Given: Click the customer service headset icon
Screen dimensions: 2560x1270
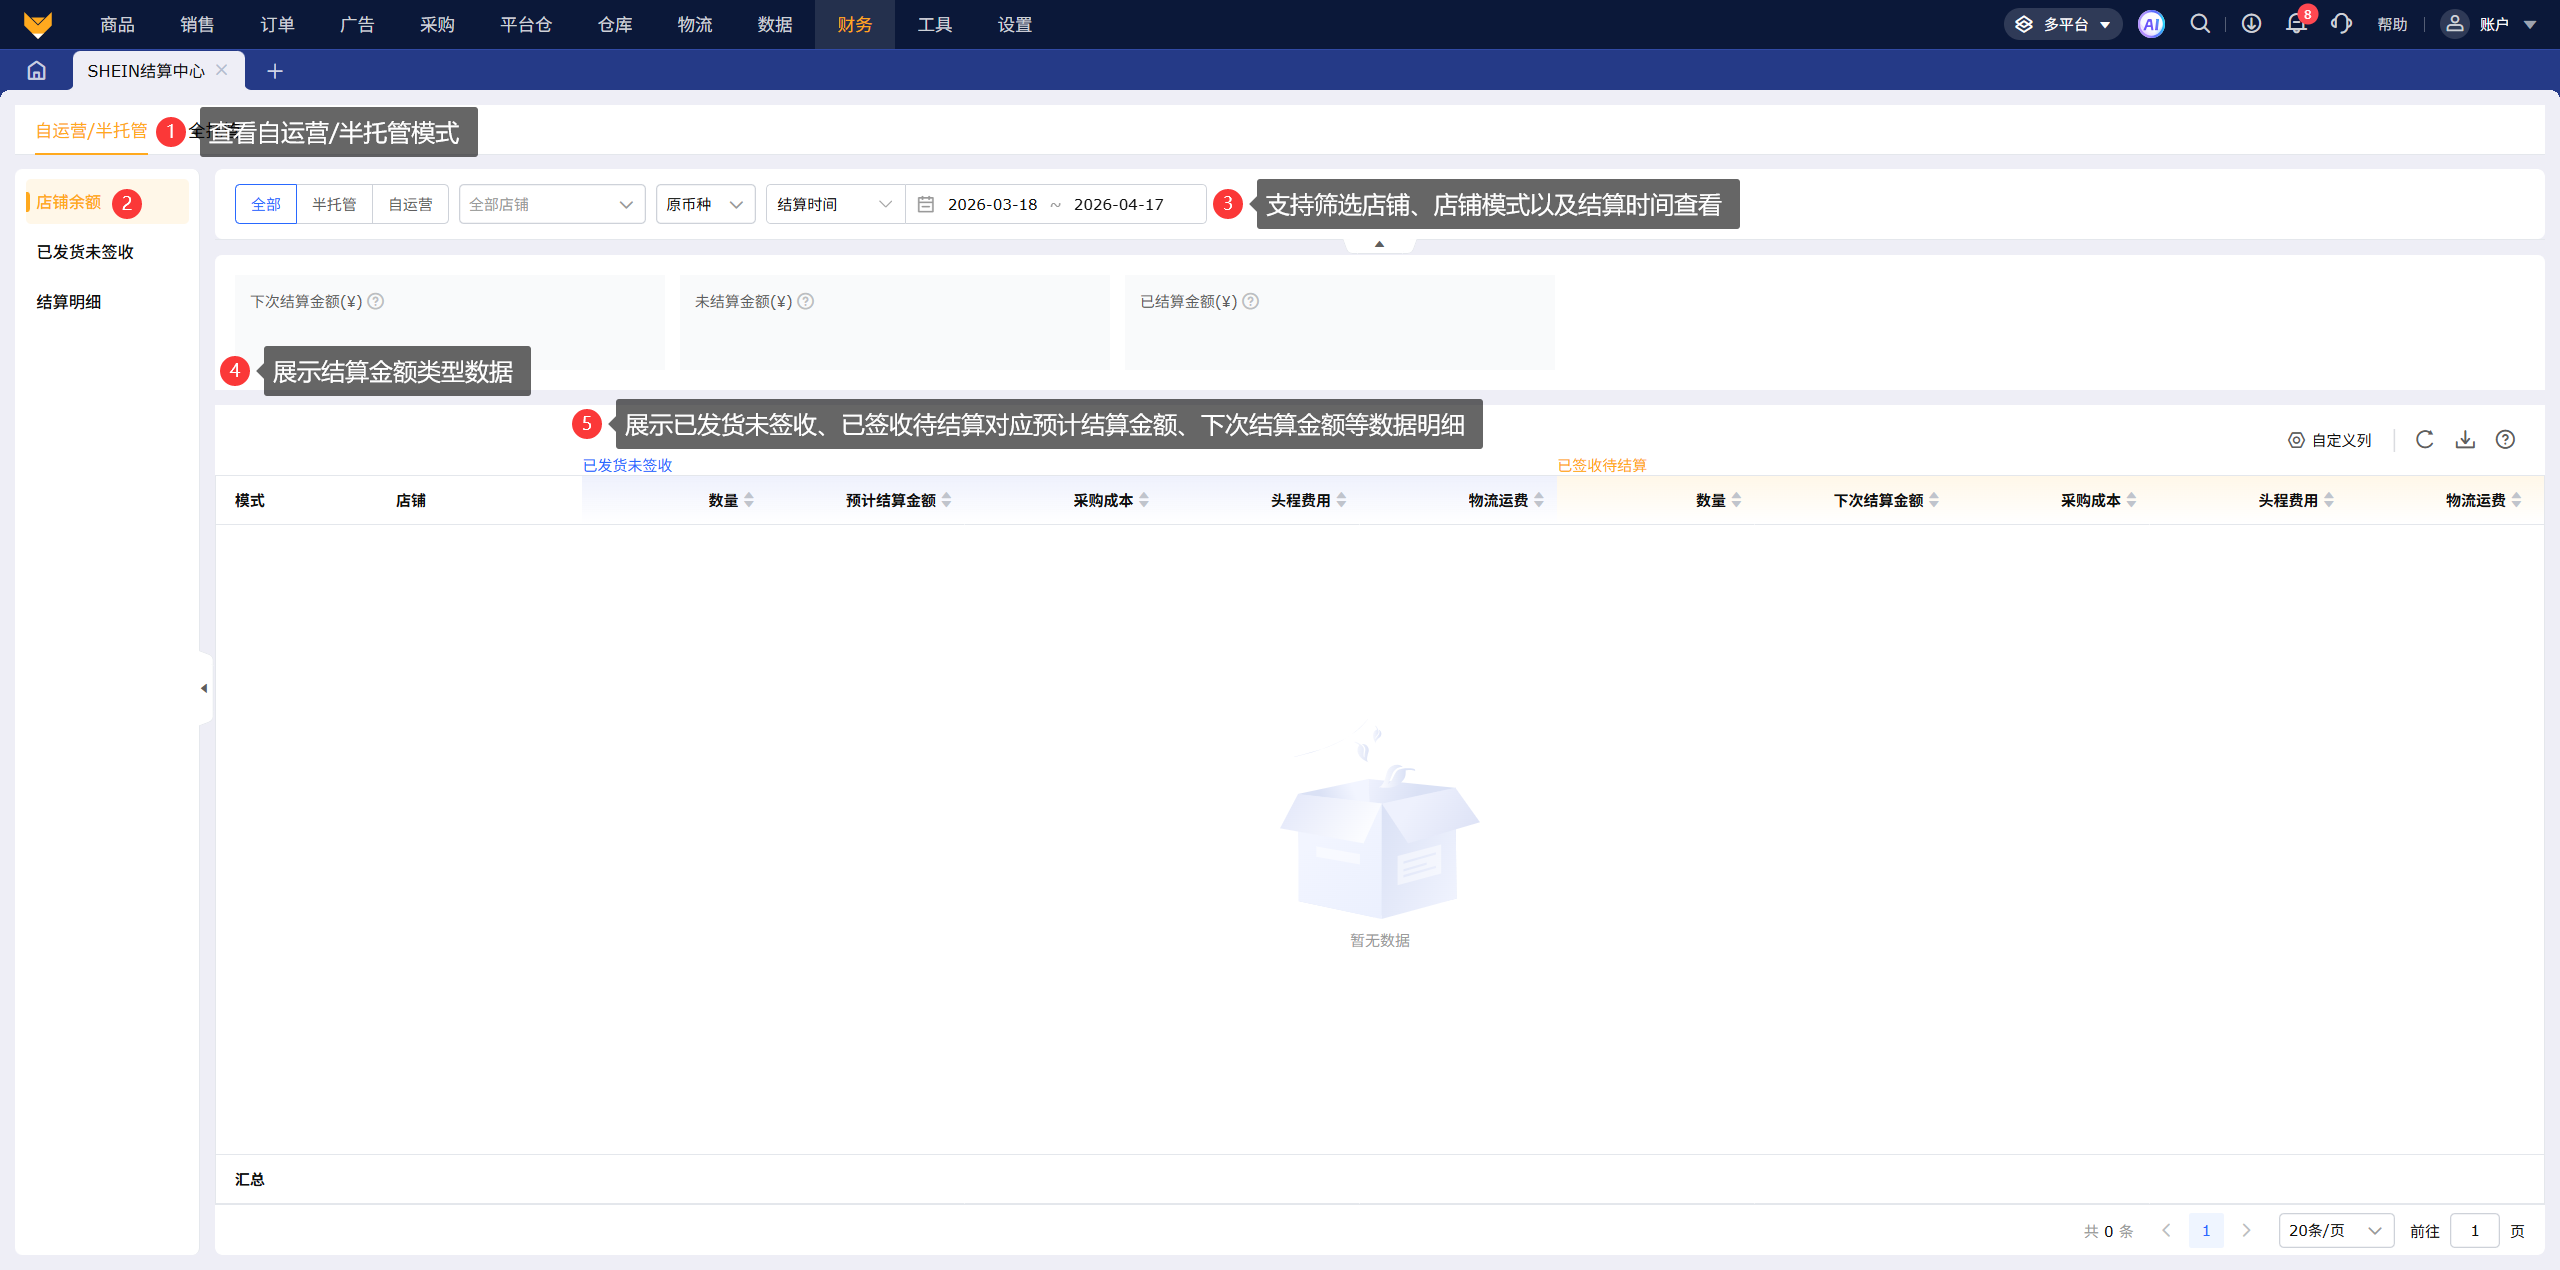Looking at the screenshot, I should coord(2341,24).
